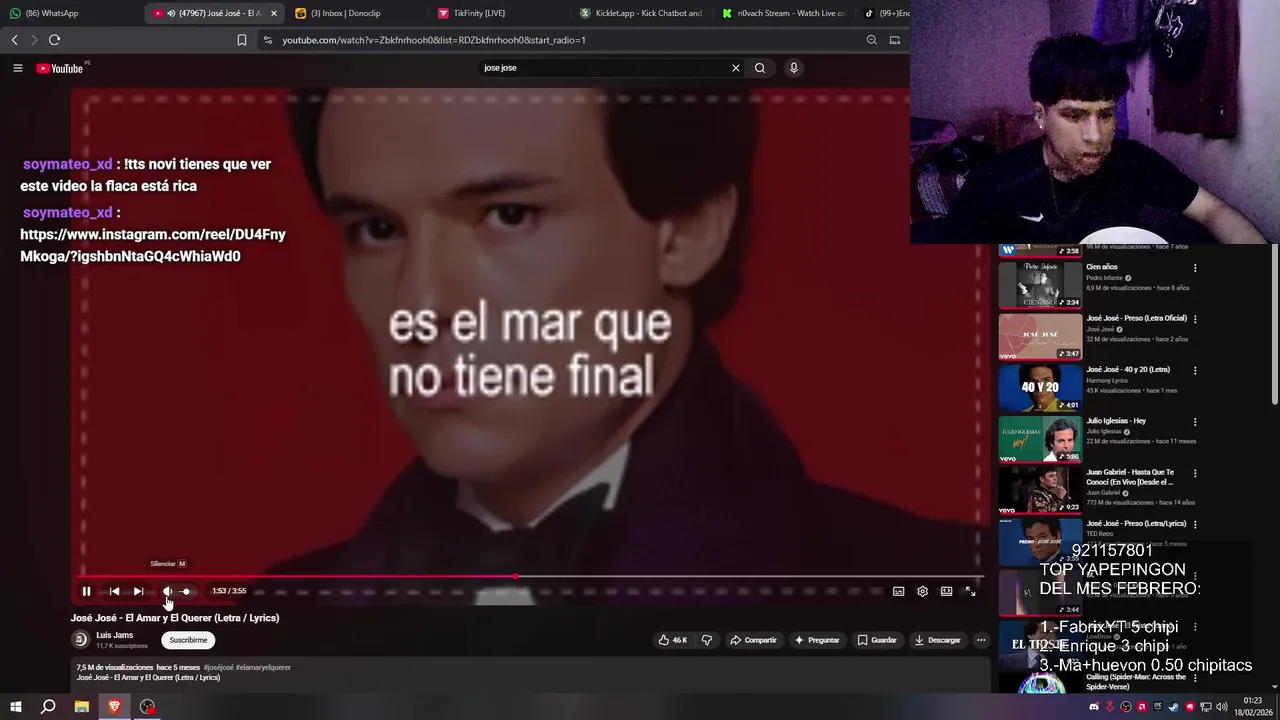Start voice search with microphone icon
The height and width of the screenshot is (720, 1280).
tap(794, 68)
